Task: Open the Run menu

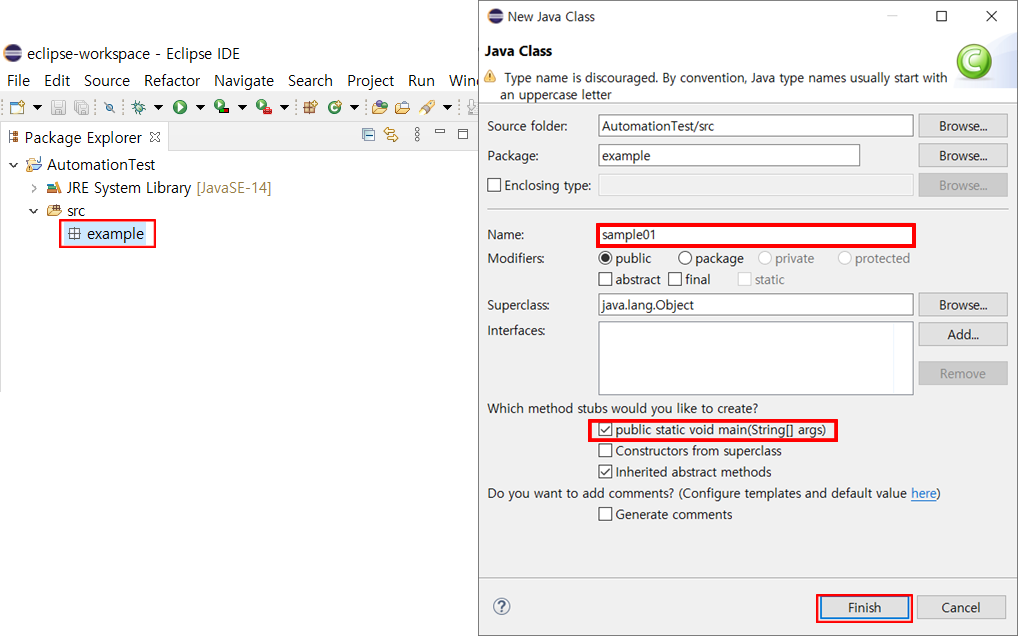Action: coord(421,80)
